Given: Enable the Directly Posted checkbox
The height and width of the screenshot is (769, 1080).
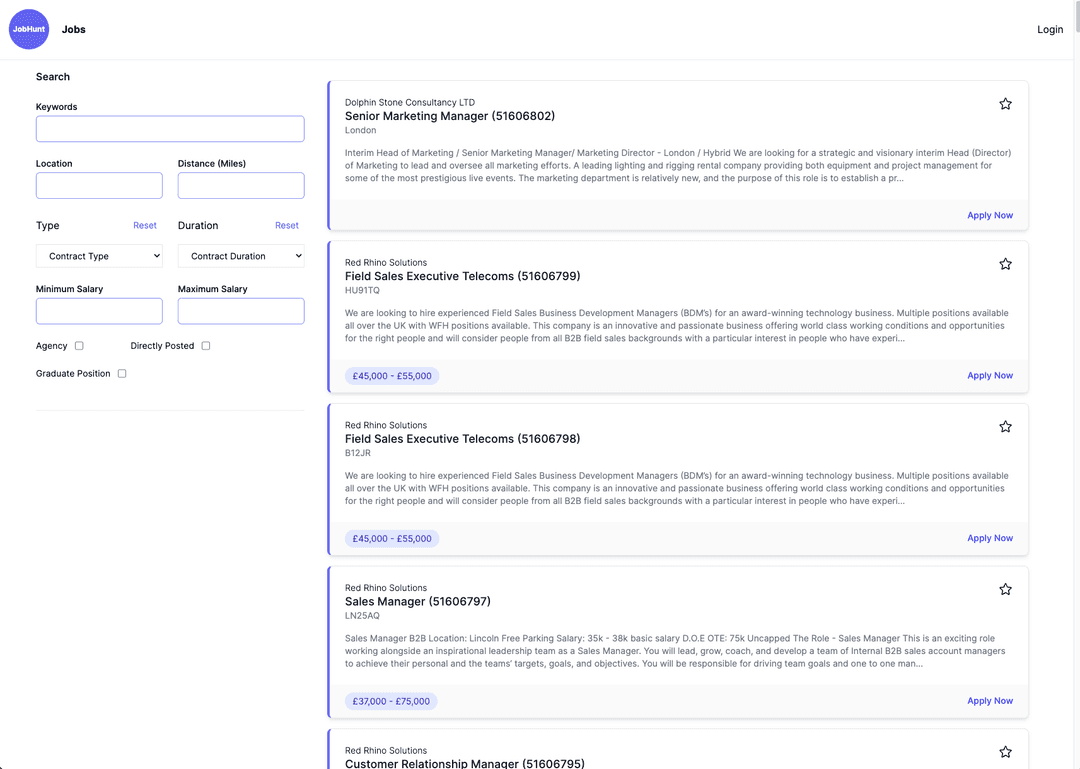Looking at the screenshot, I should 206,346.
